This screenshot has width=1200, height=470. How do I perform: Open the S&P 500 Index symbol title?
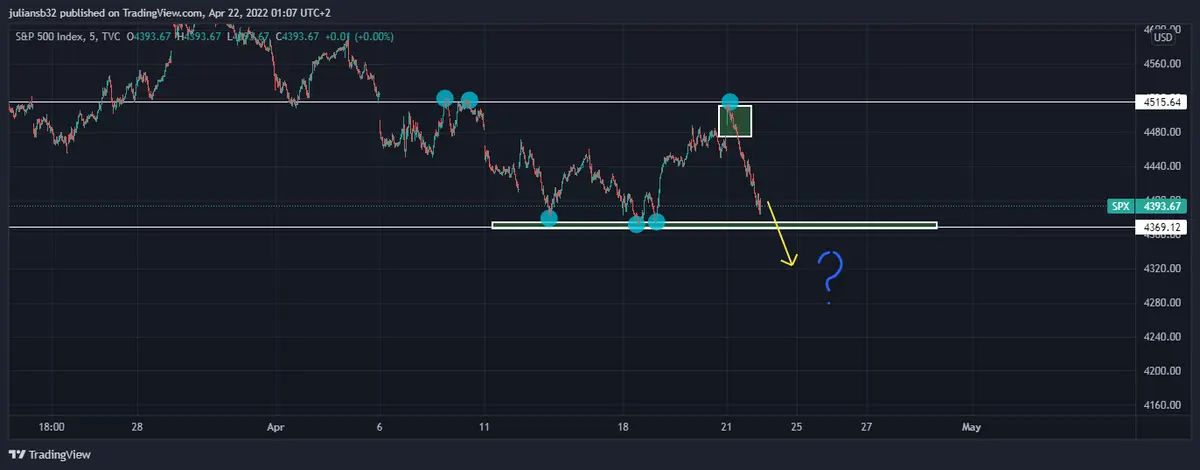(50, 37)
